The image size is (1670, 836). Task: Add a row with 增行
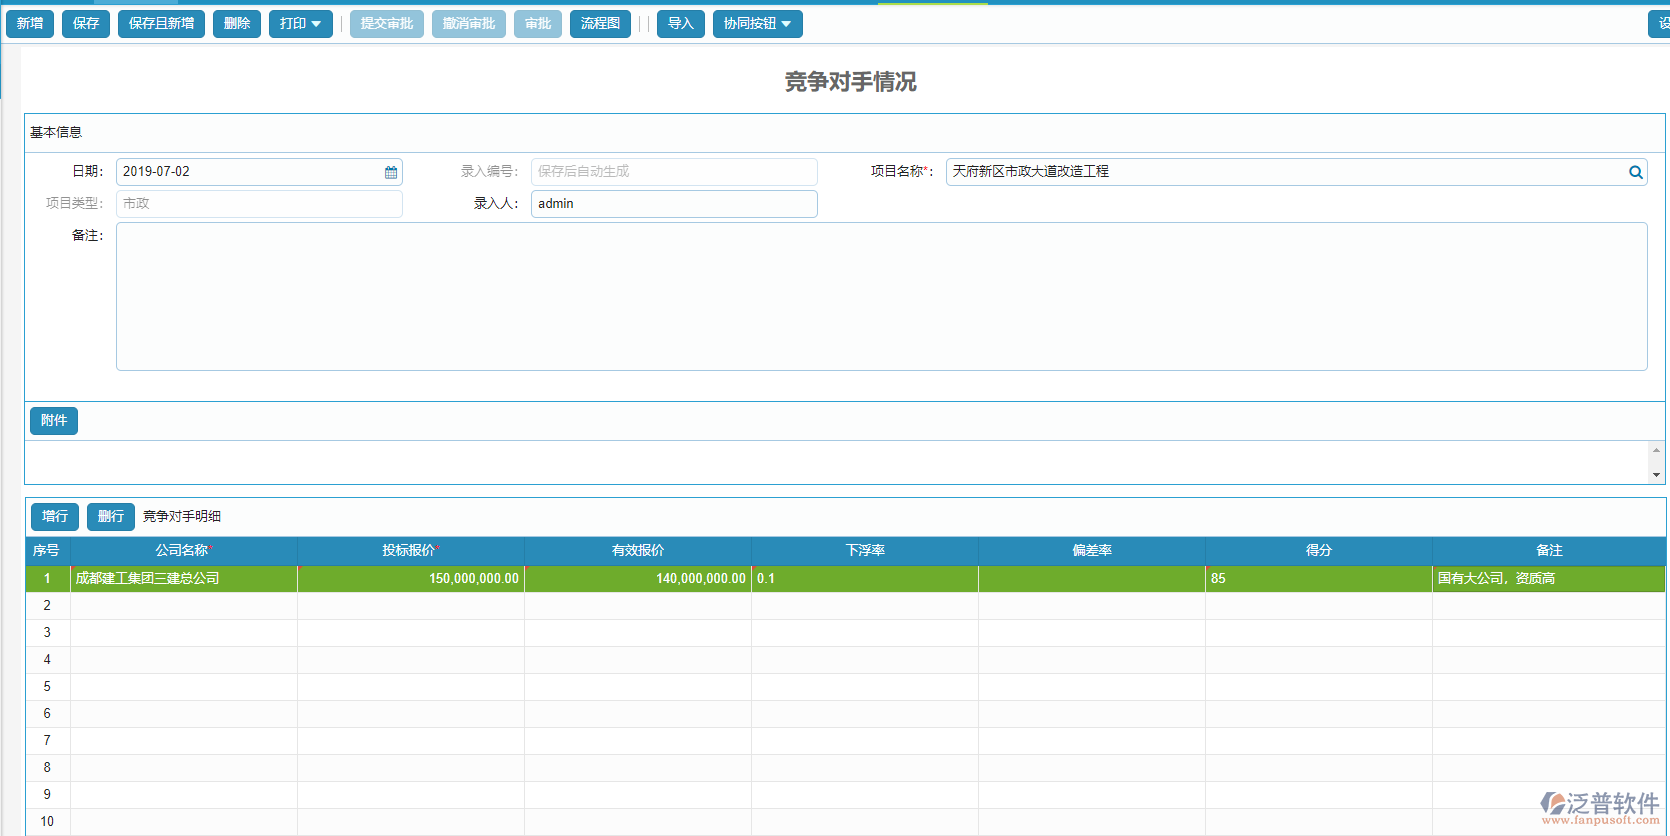pyautogui.click(x=55, y=517)
